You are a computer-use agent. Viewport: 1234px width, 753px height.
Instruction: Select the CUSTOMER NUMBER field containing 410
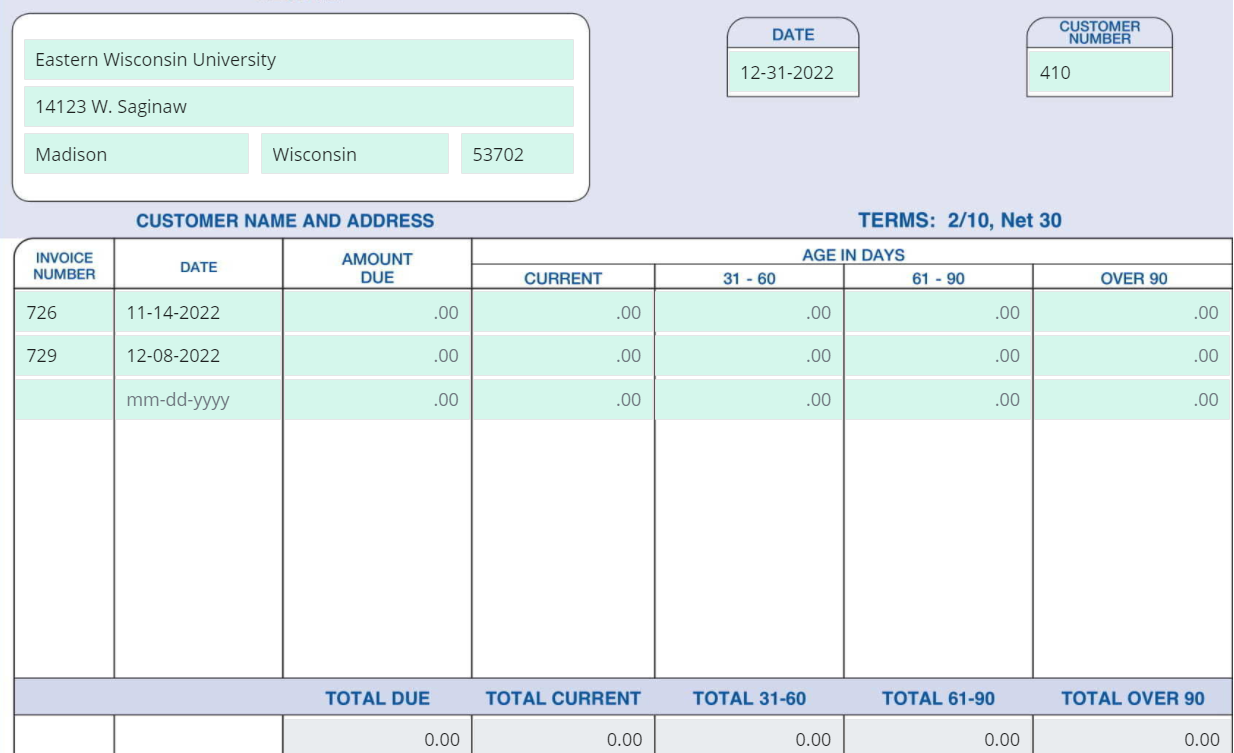[1096, 71]
